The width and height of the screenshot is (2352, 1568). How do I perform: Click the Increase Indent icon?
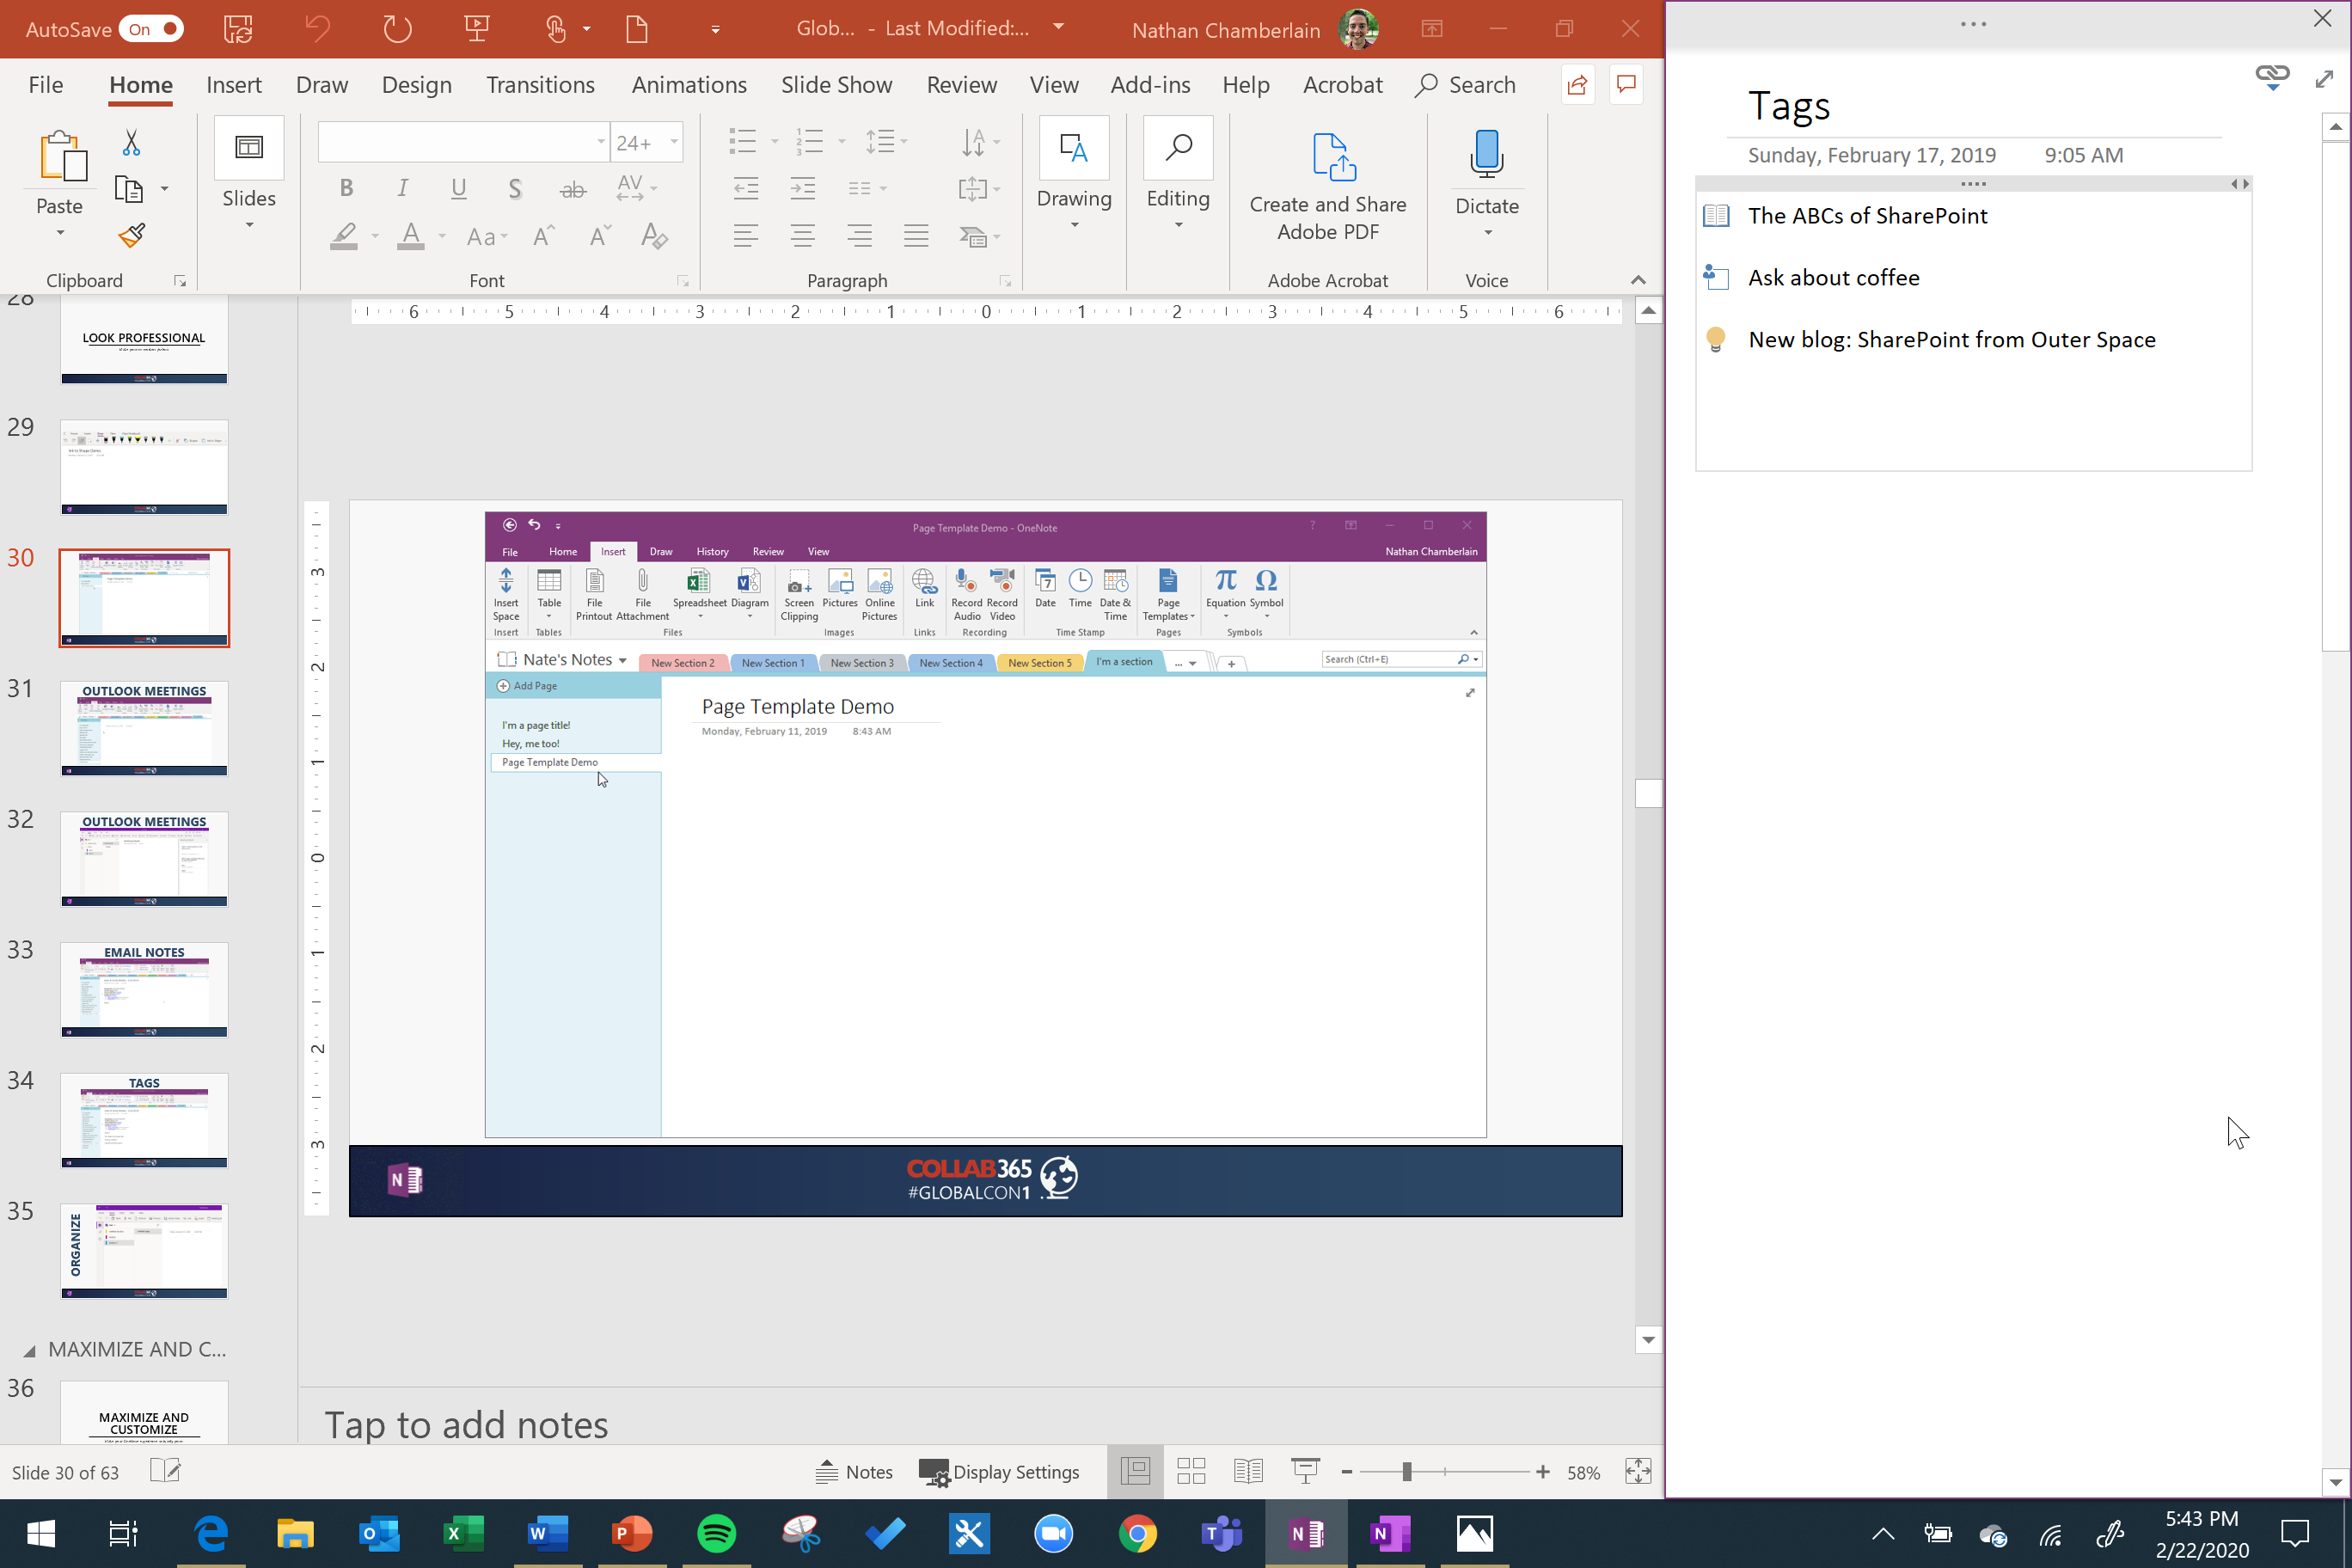803,188
